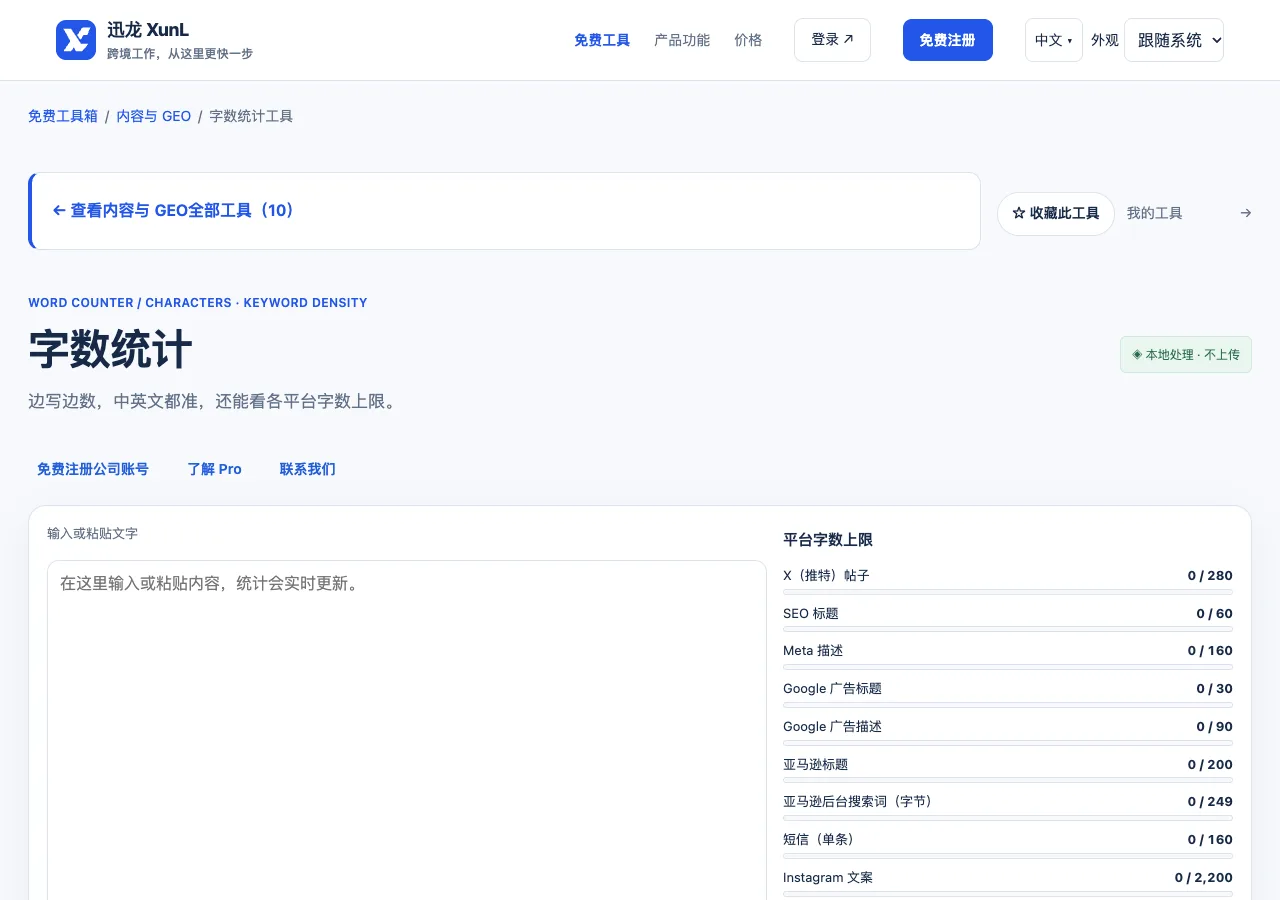Open the 跟随系统 appearance dropdown

(x=1174, y=40)
